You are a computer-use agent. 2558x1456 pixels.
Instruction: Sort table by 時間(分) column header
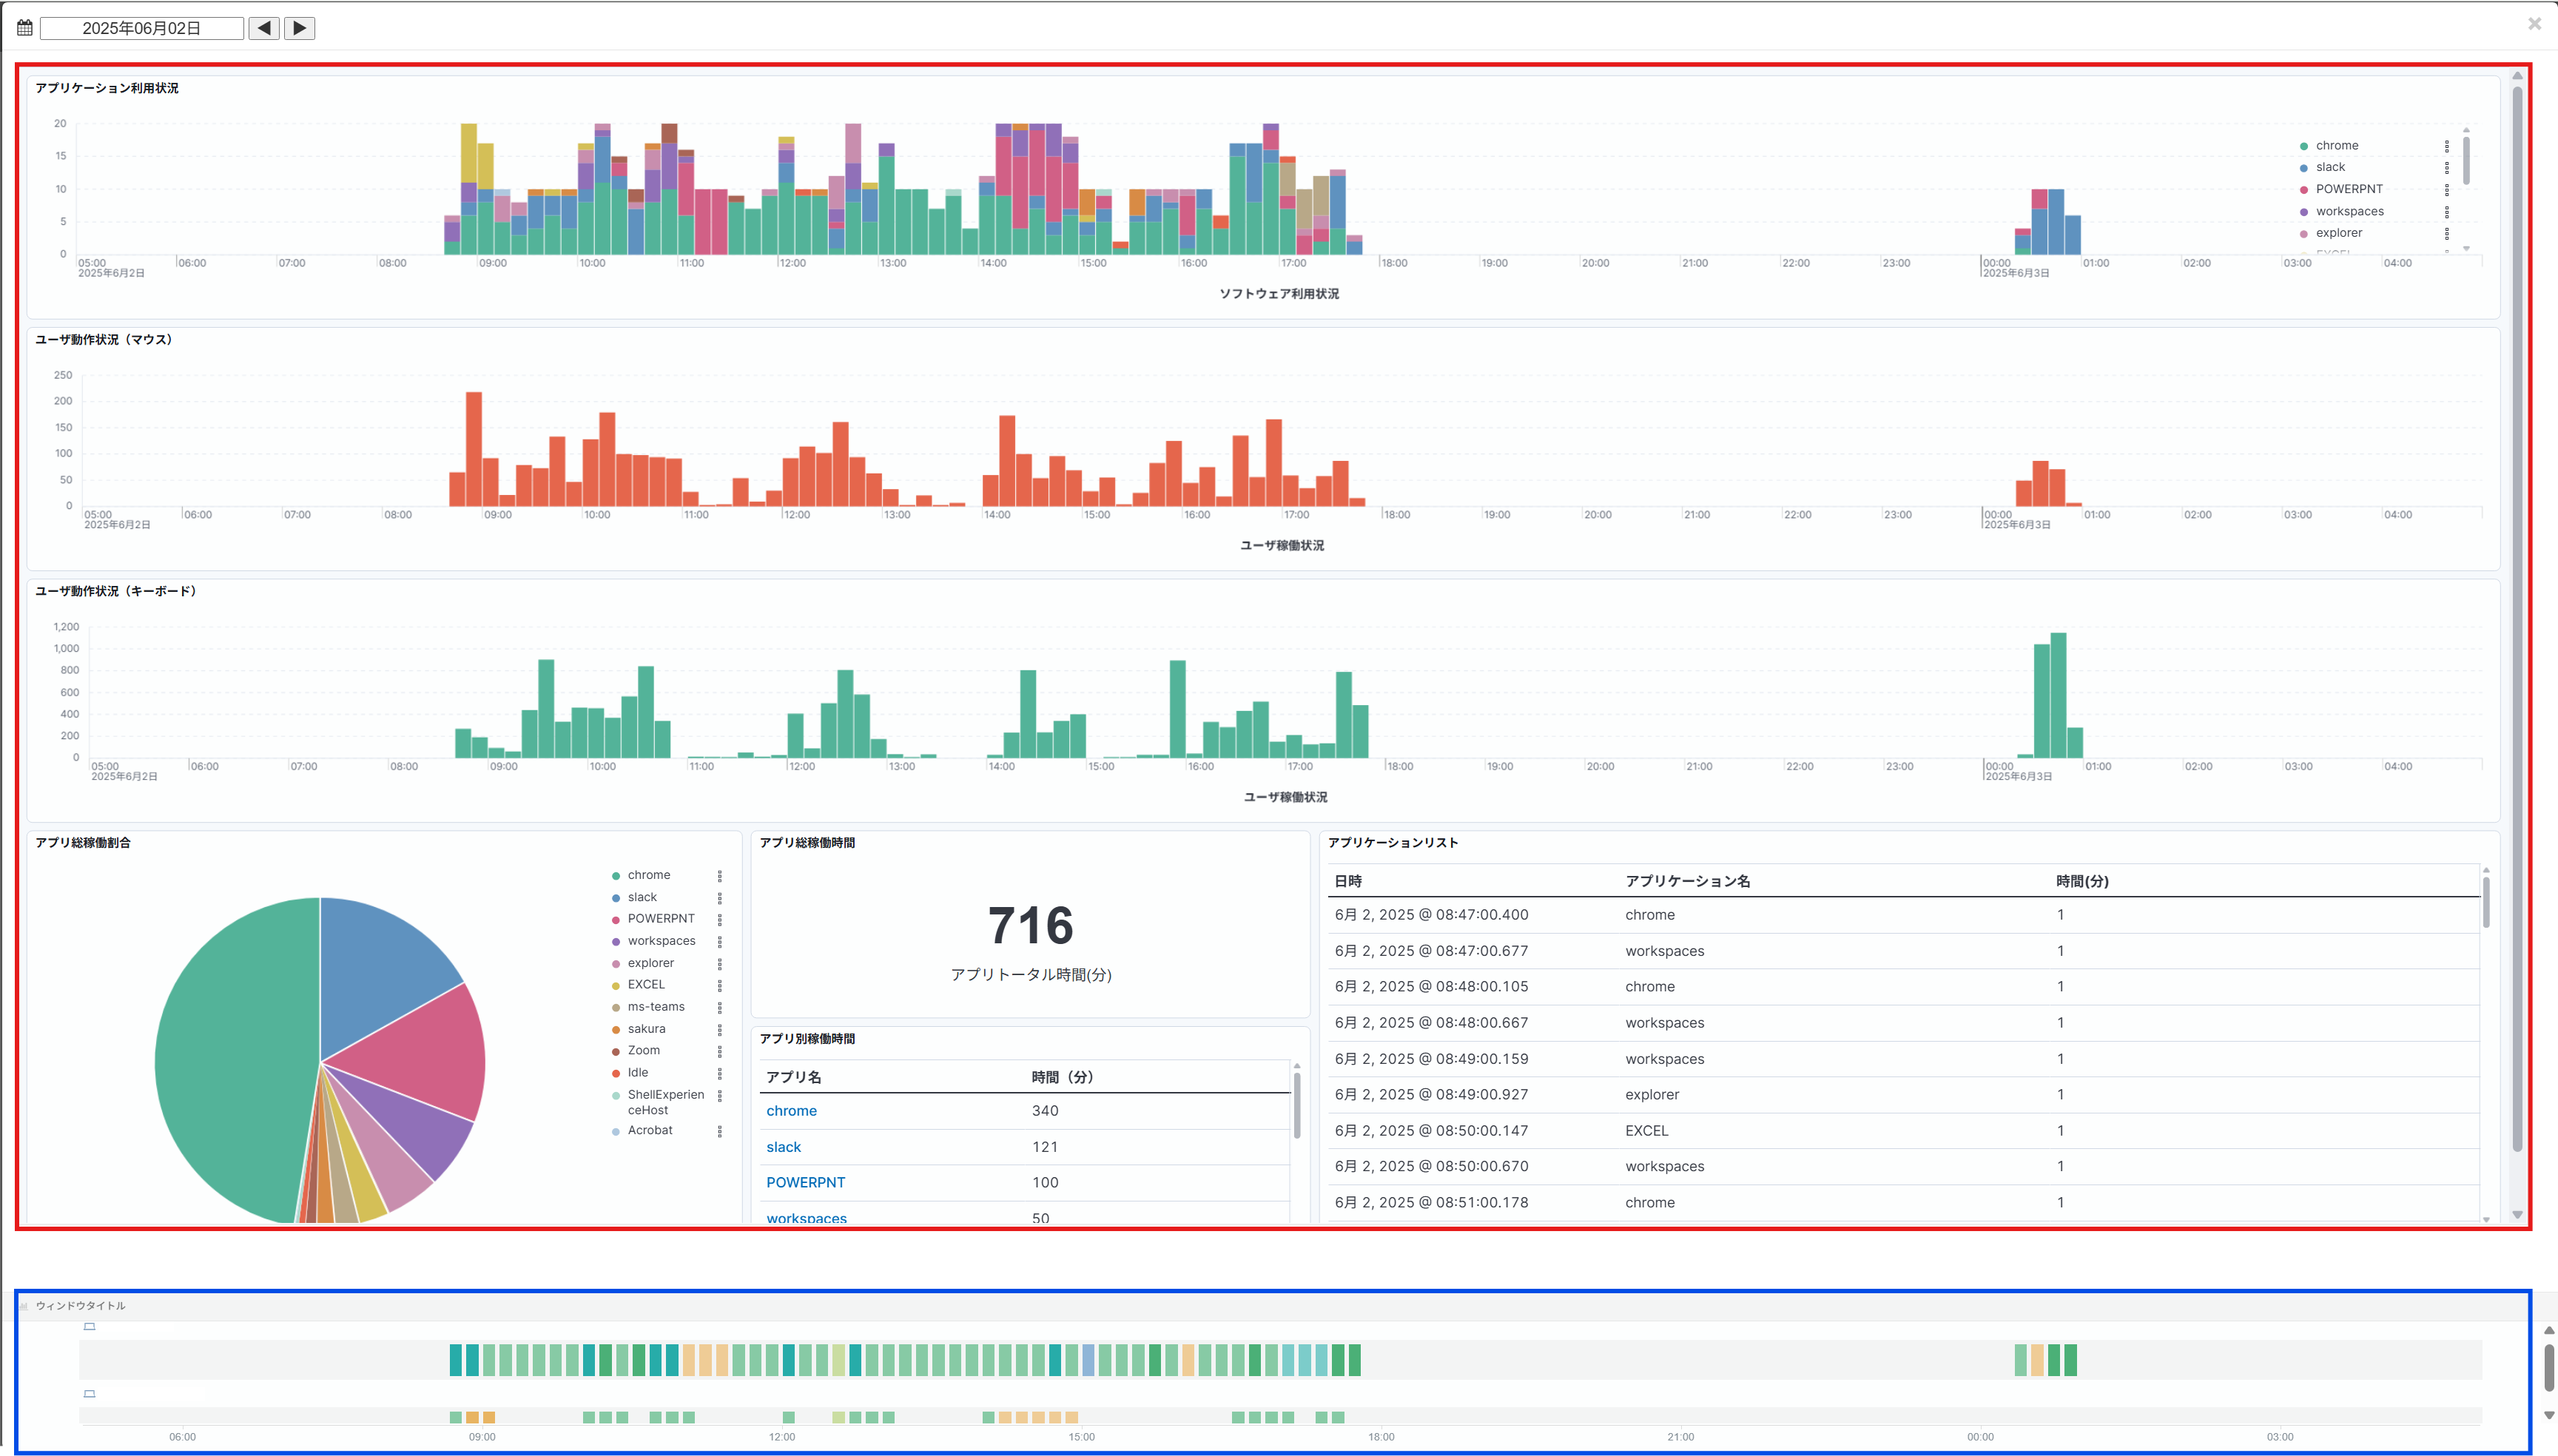point(2081,881)
